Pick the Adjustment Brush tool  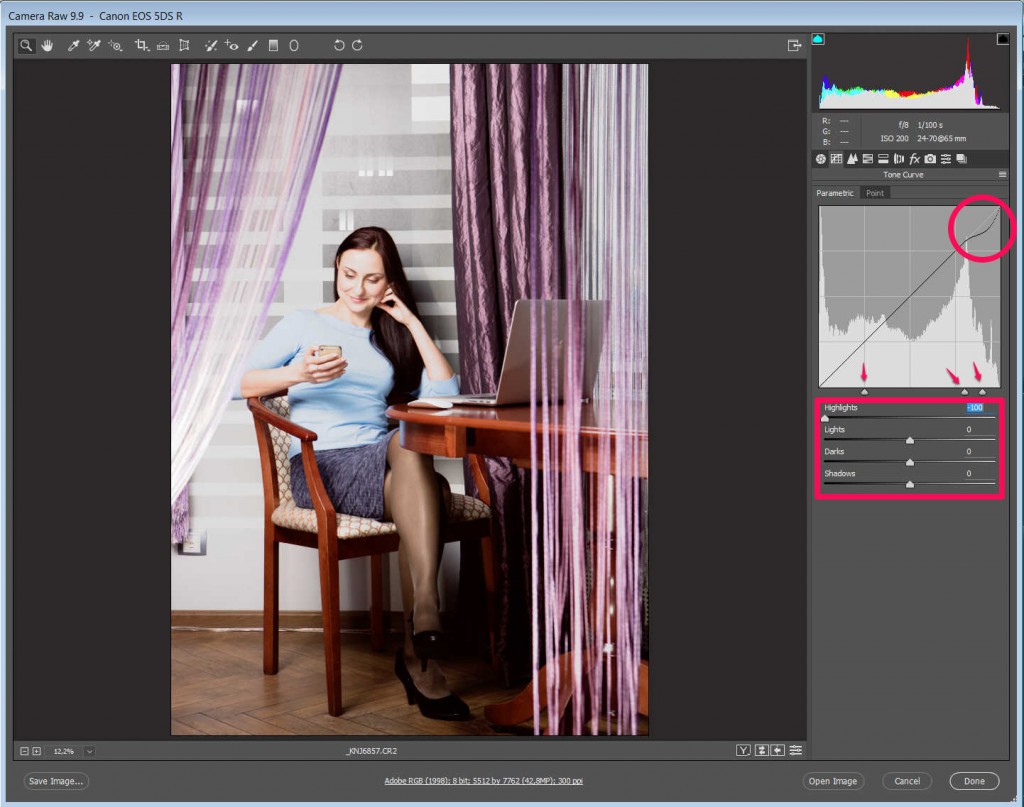click(252, 46)
